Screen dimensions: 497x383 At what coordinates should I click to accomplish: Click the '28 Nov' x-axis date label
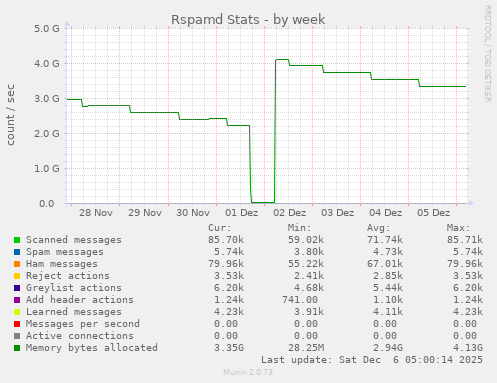point(96,213)
